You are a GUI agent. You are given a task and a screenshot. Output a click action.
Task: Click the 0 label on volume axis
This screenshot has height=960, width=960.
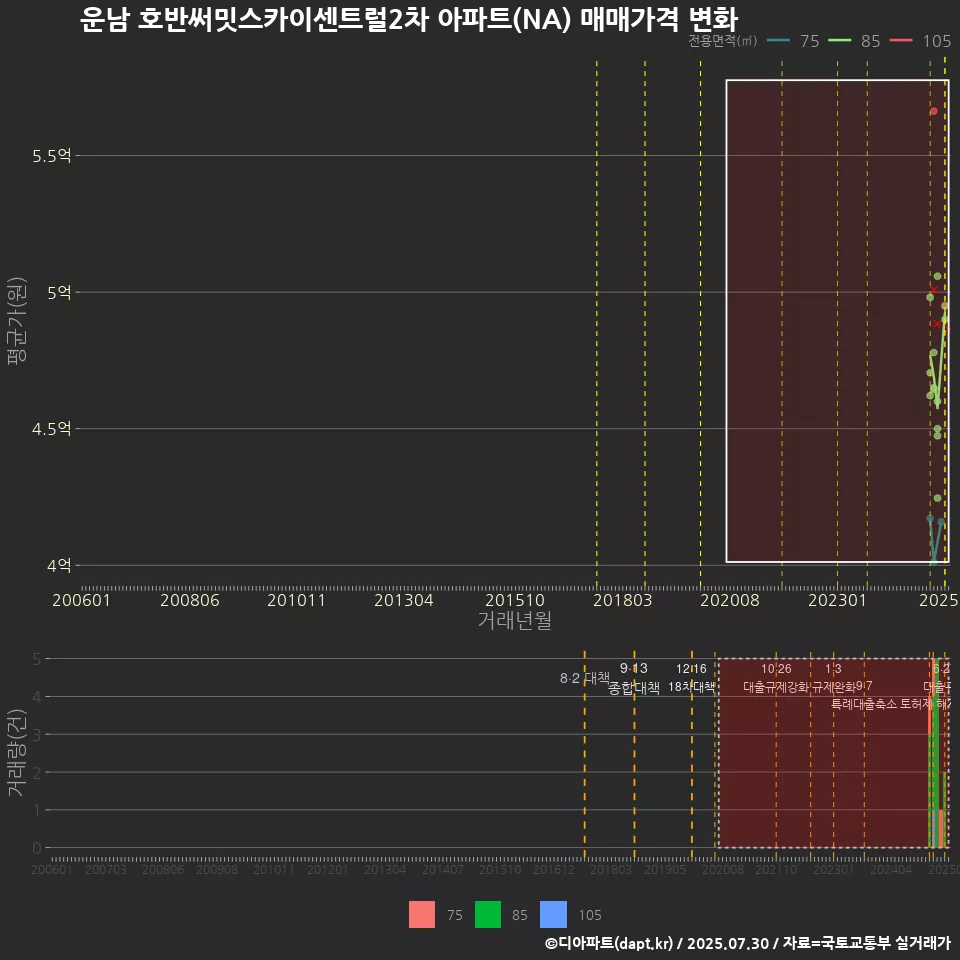pos(37,848)
